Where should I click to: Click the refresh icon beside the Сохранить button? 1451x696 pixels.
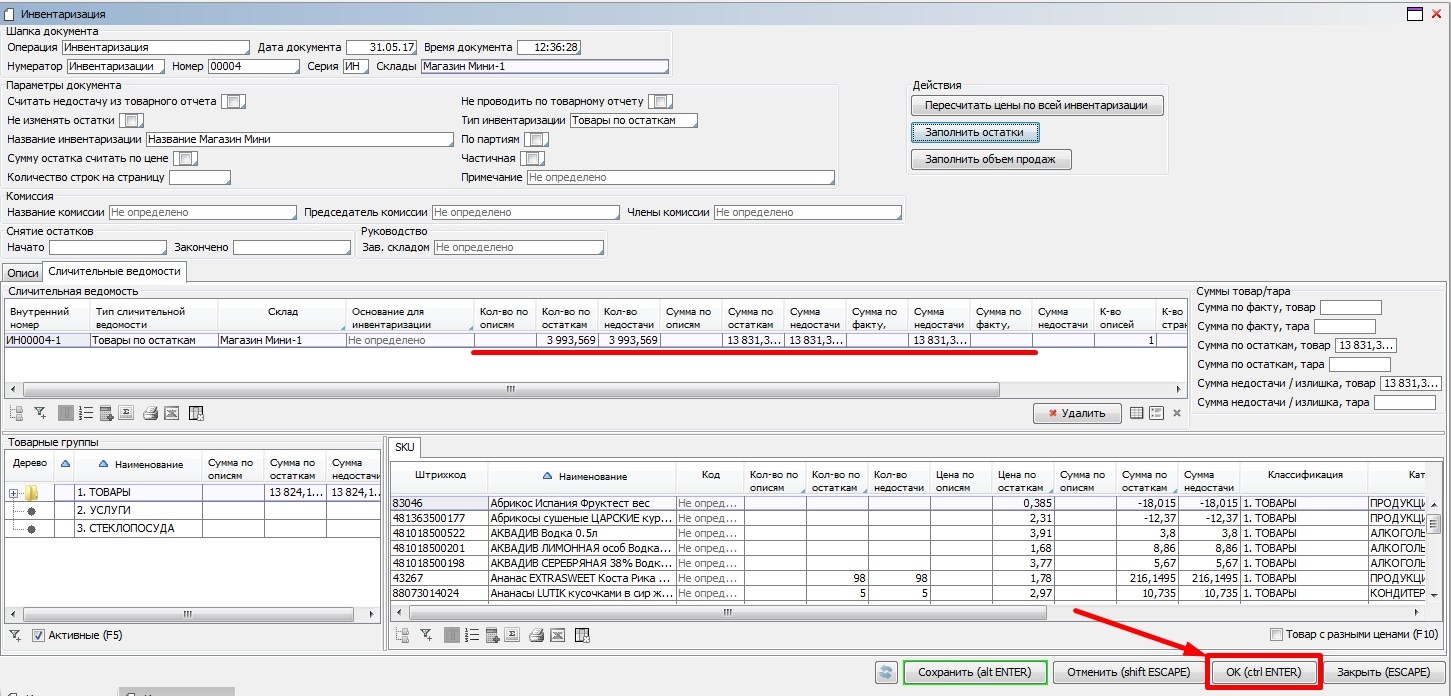885,673
